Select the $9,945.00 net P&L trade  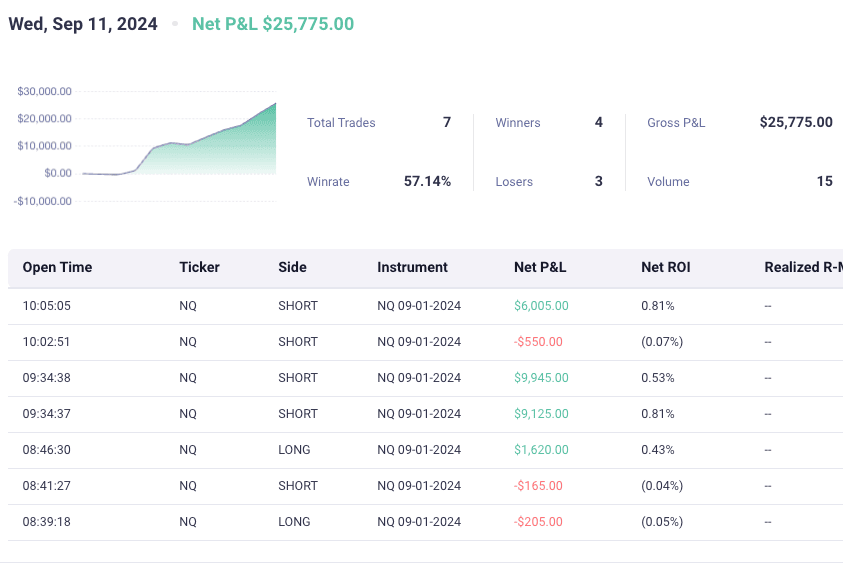tap(541, 378)
